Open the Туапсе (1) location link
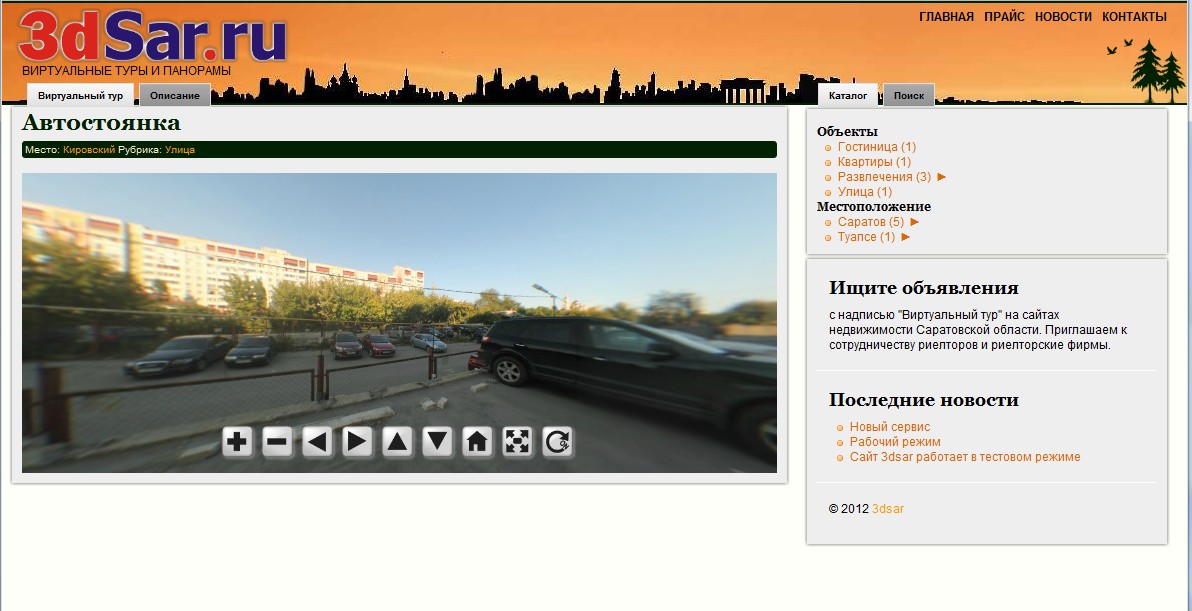The height and width of the screenshot is (611, 1192). point(866,237)
